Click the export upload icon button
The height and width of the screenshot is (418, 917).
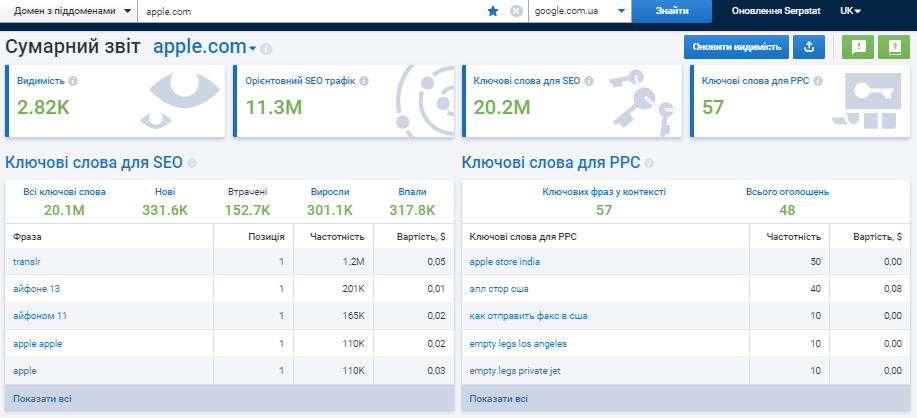809,47
